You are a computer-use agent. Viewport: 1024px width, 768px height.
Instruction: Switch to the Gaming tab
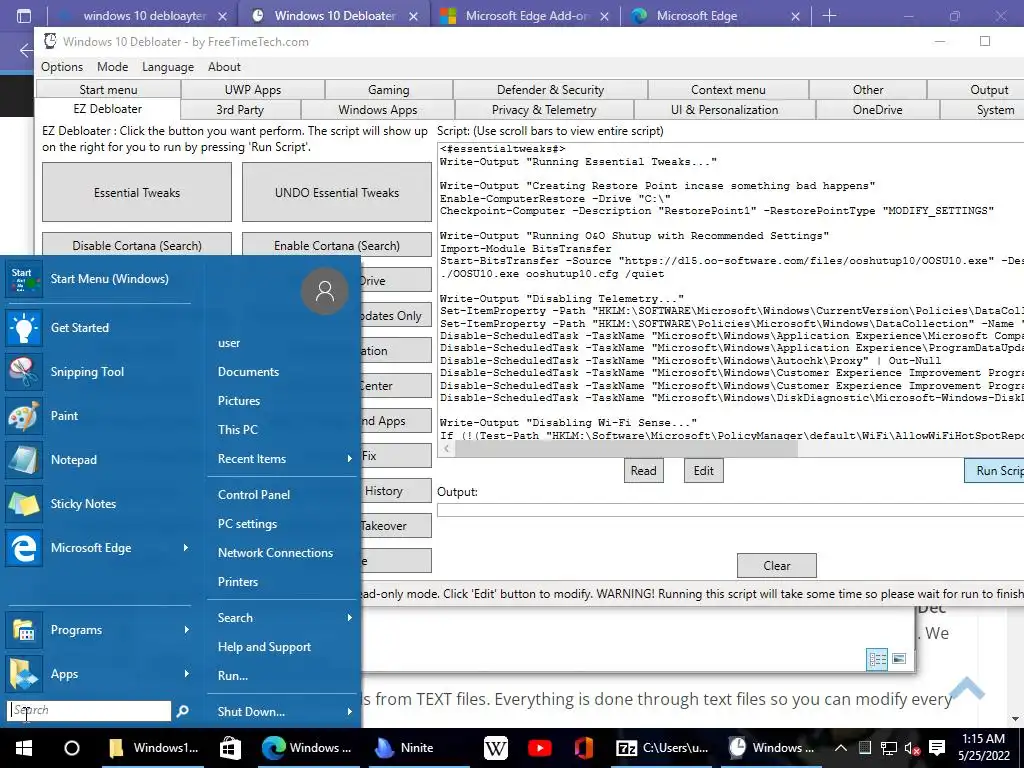[389, 89]
